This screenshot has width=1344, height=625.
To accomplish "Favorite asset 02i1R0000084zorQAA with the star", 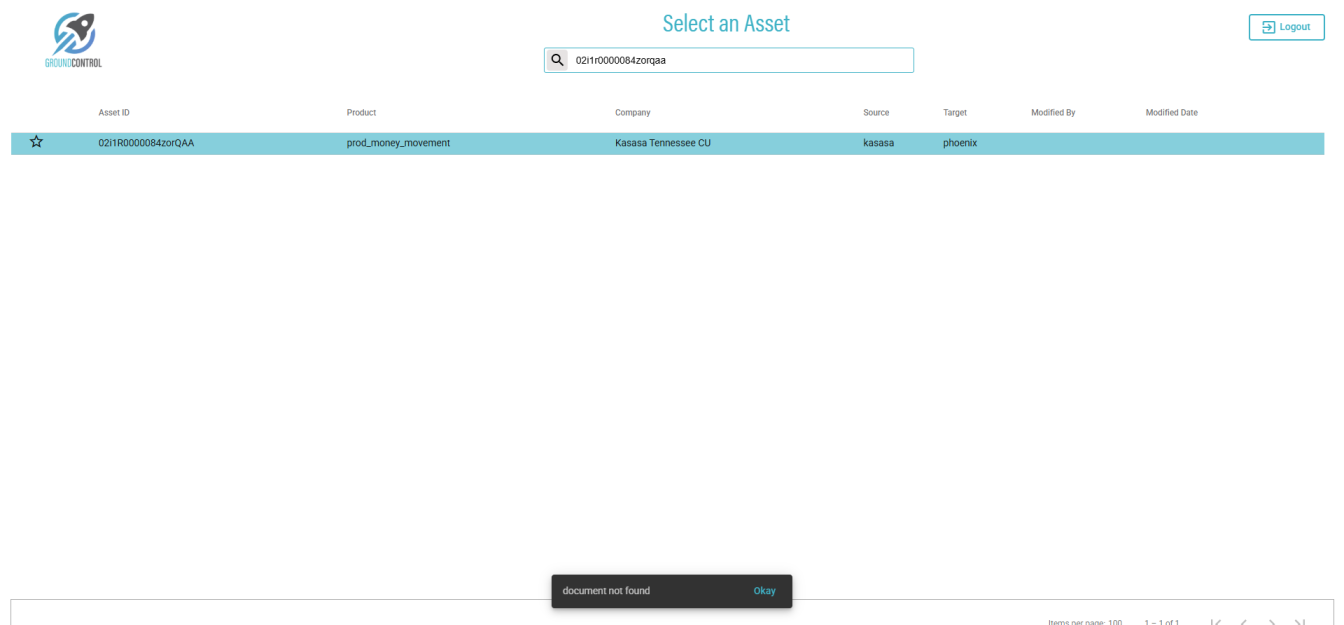I will pyautogui.click(x=36, y=142).
